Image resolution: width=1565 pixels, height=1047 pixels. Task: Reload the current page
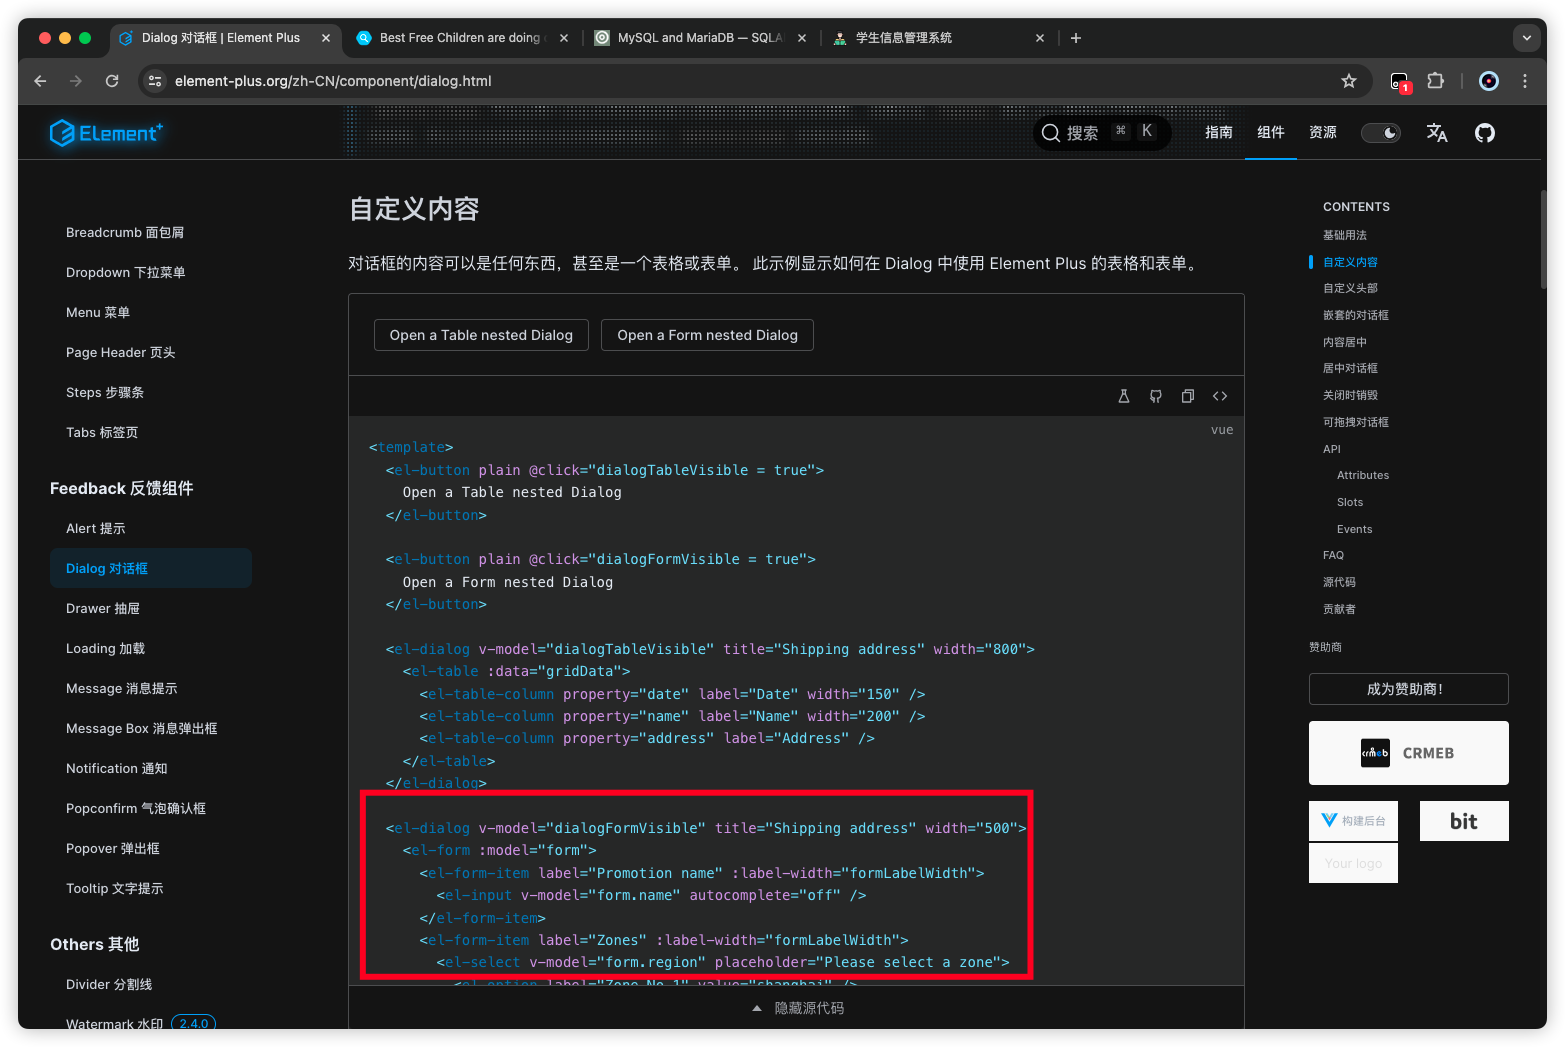[x=112, y=81]
